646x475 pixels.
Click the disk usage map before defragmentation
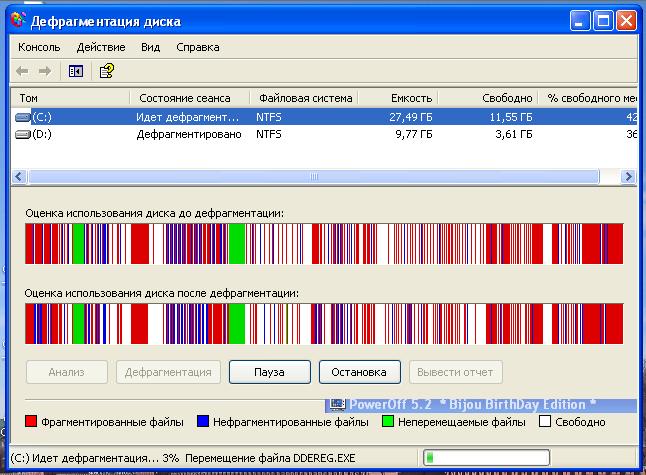(x=324, y=243)
